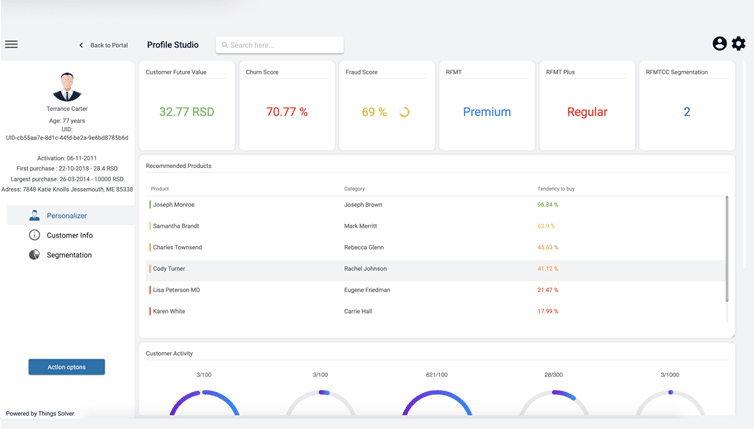Click the 28/300 activity gauge
Viewport: 754px width, 429px height.
coord(553,402)
